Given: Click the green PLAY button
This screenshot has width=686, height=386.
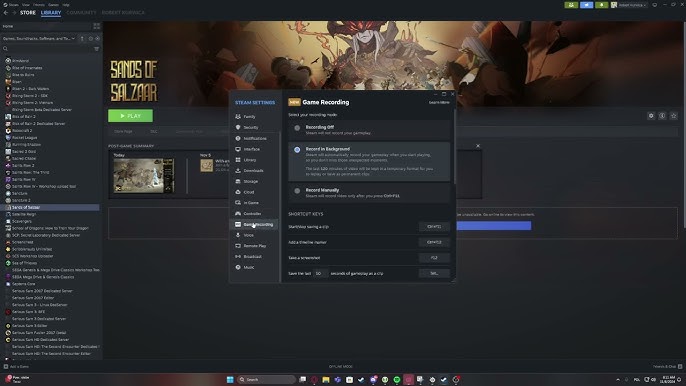Looking at the screenshot, I should pyautogui.click(x=130, y=116).
